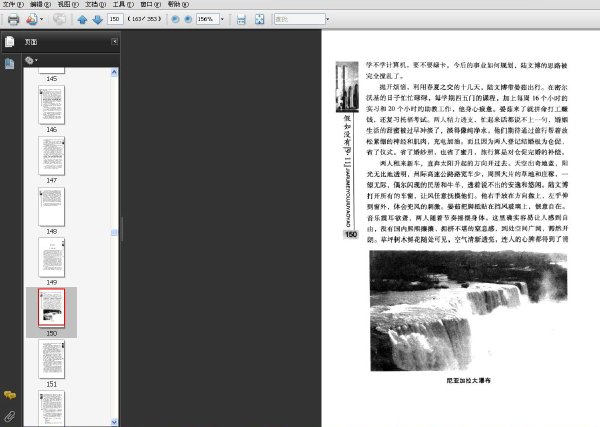600x427 pixels.
Task: Click the zoom percentage field 156%
Action: 207,19
